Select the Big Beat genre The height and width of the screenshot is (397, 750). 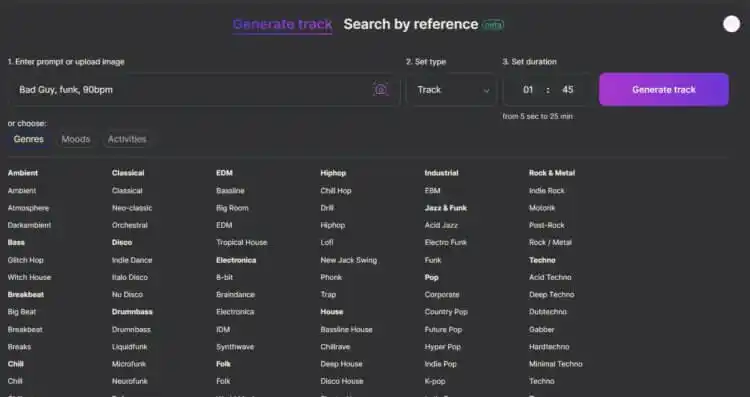click(x=22, y=312)
